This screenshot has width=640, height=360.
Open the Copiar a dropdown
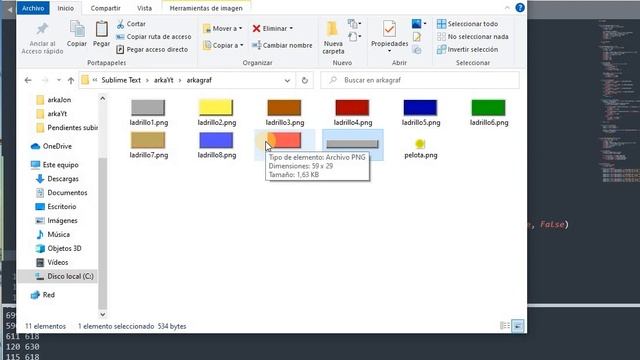point(223,45)
